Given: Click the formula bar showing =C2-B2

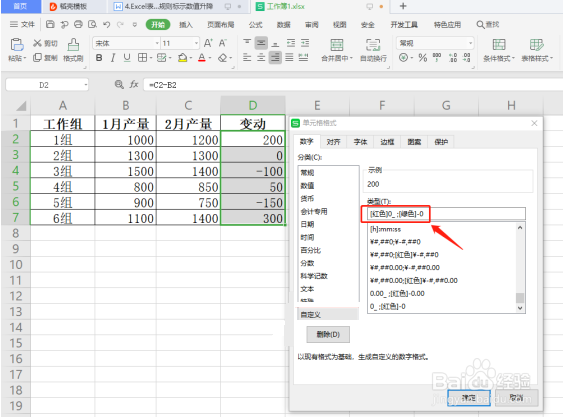Looking at the screenshot, I should click(x=352, y=85).
